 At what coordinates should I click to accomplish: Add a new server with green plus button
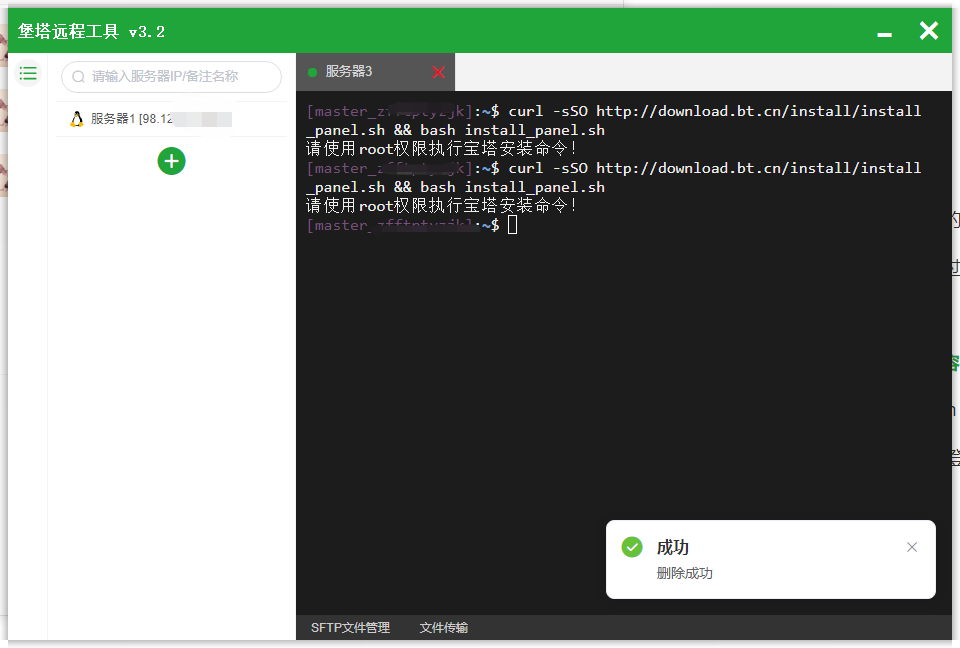(x=171, y=161)
